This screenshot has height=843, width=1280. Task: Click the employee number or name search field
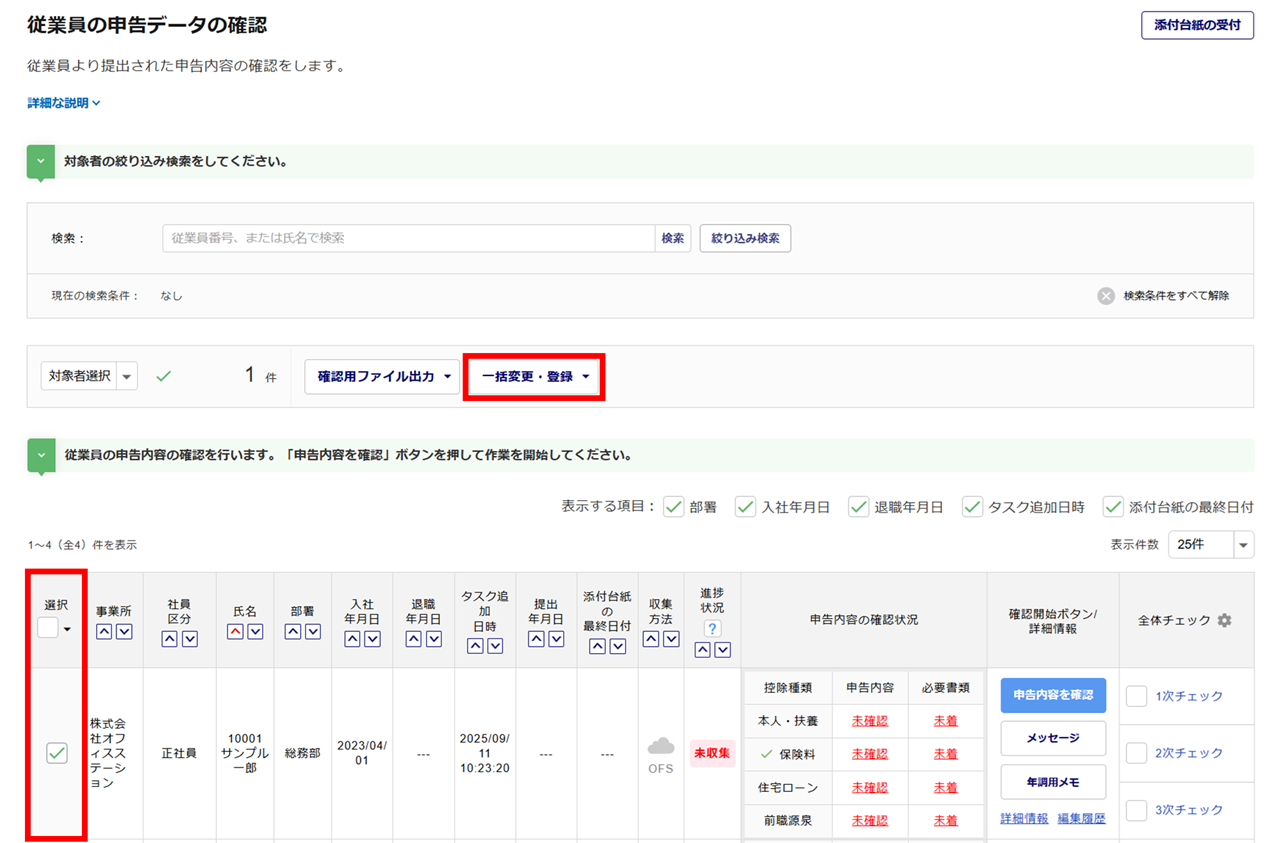pos(408,238)
